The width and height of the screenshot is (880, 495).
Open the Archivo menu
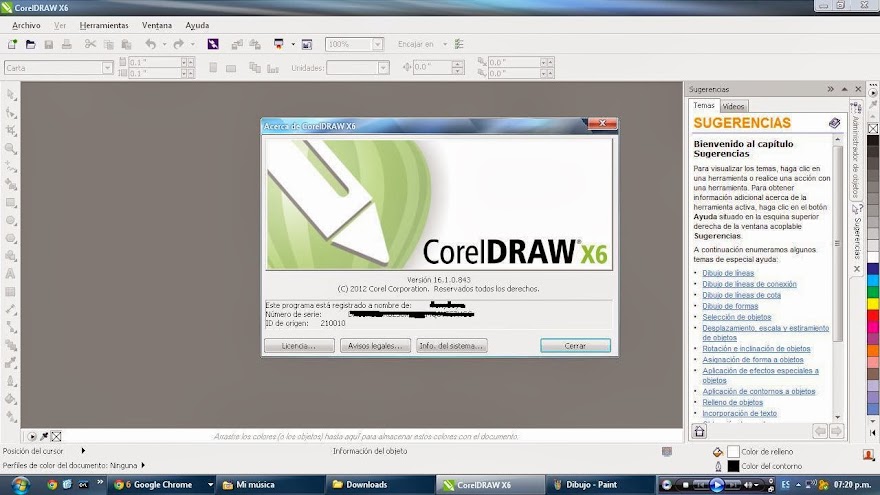(26, 25)
